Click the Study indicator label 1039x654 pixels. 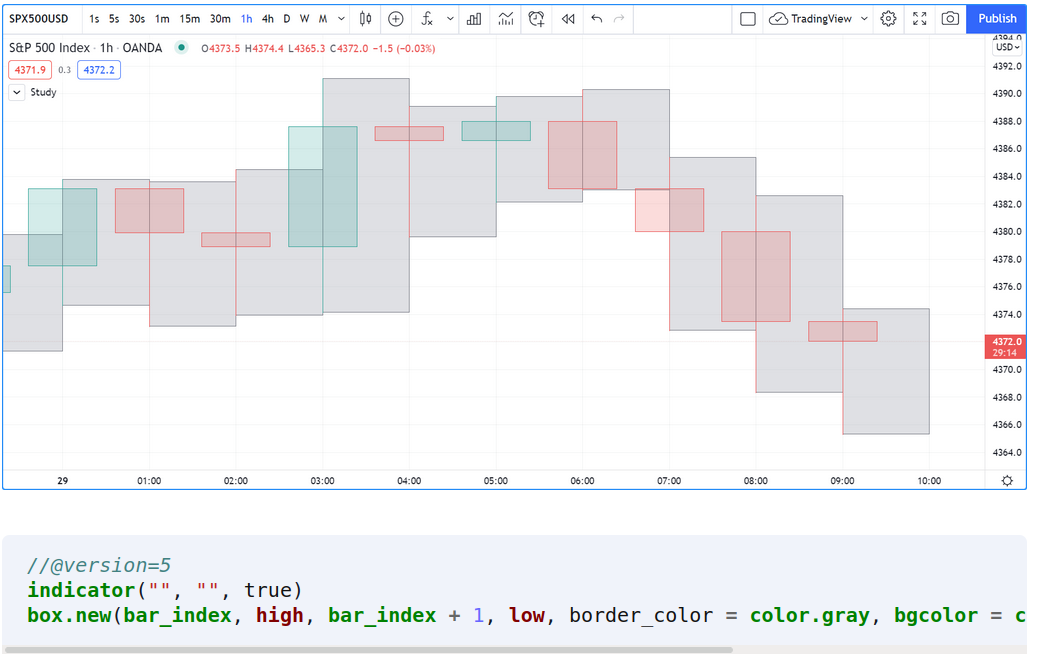point(43,92)
